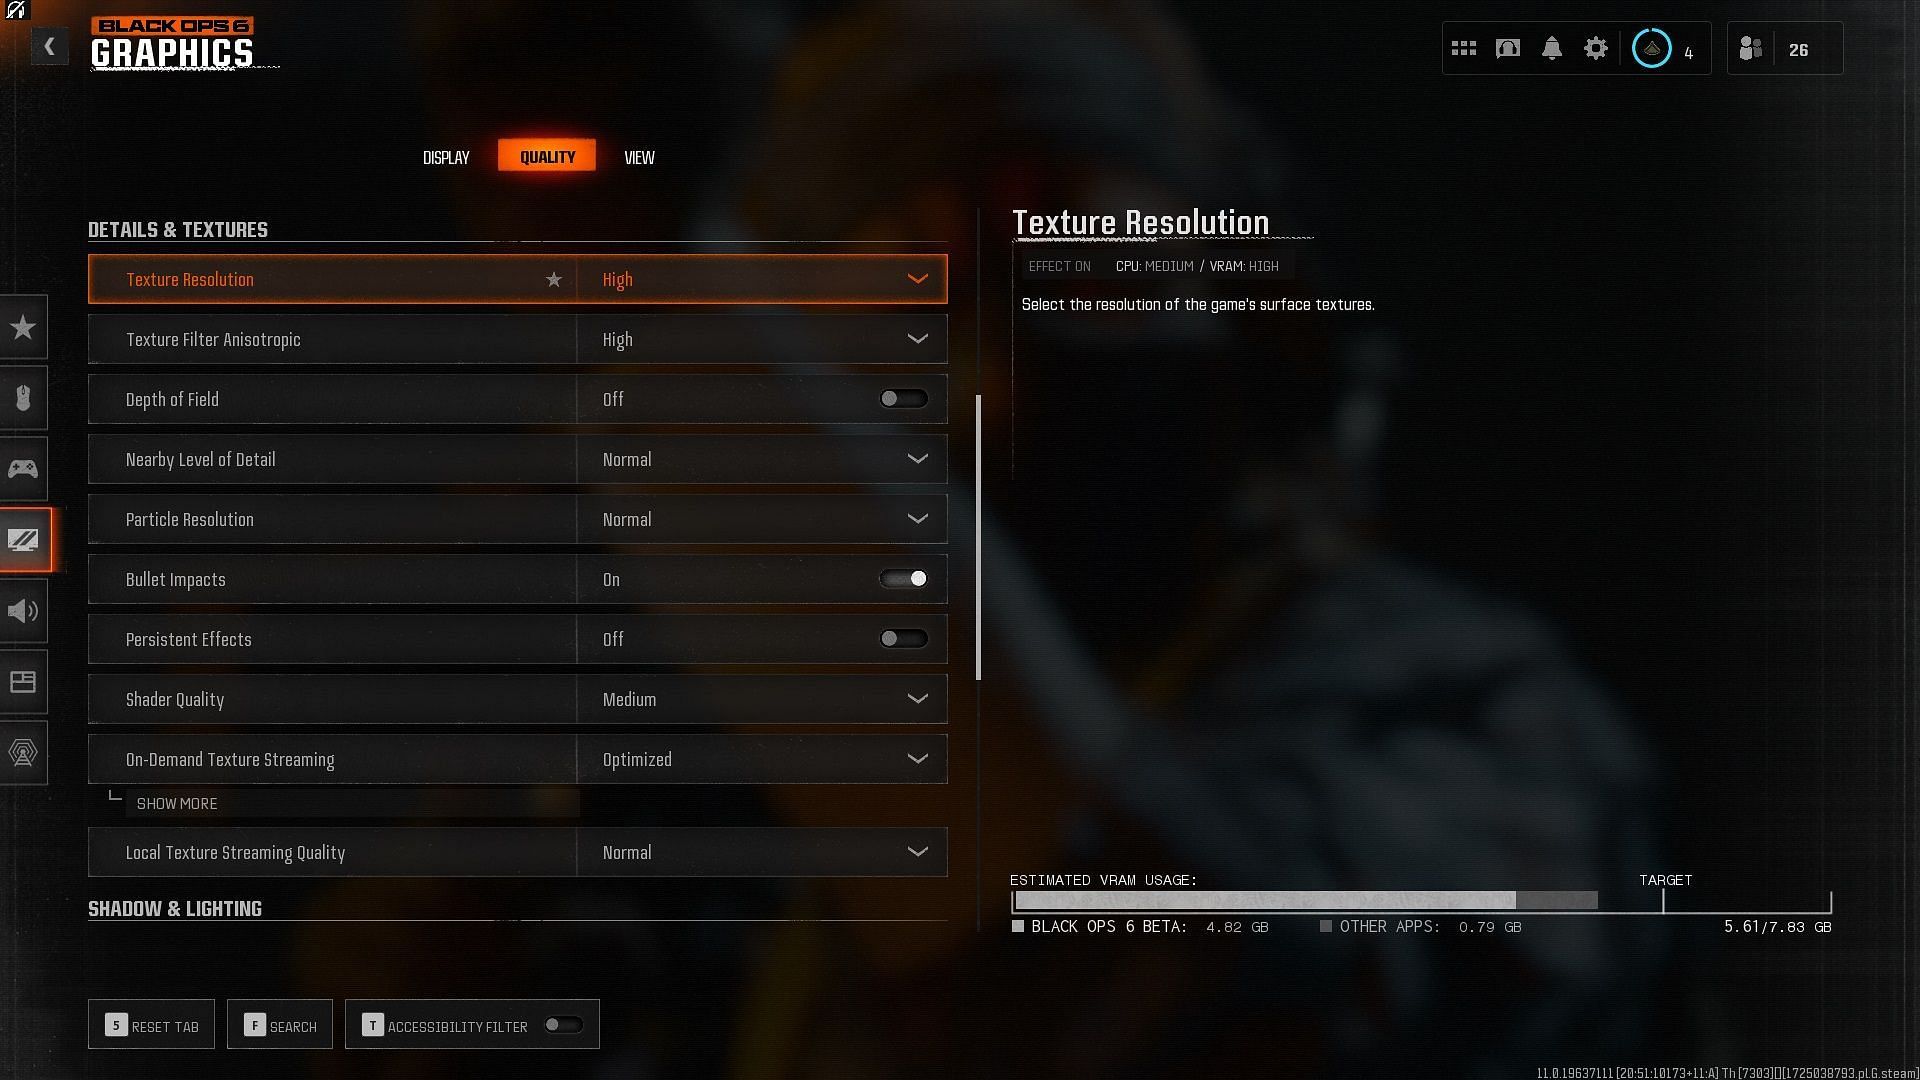Switch to the DISPLAY tab

[444, 156]
